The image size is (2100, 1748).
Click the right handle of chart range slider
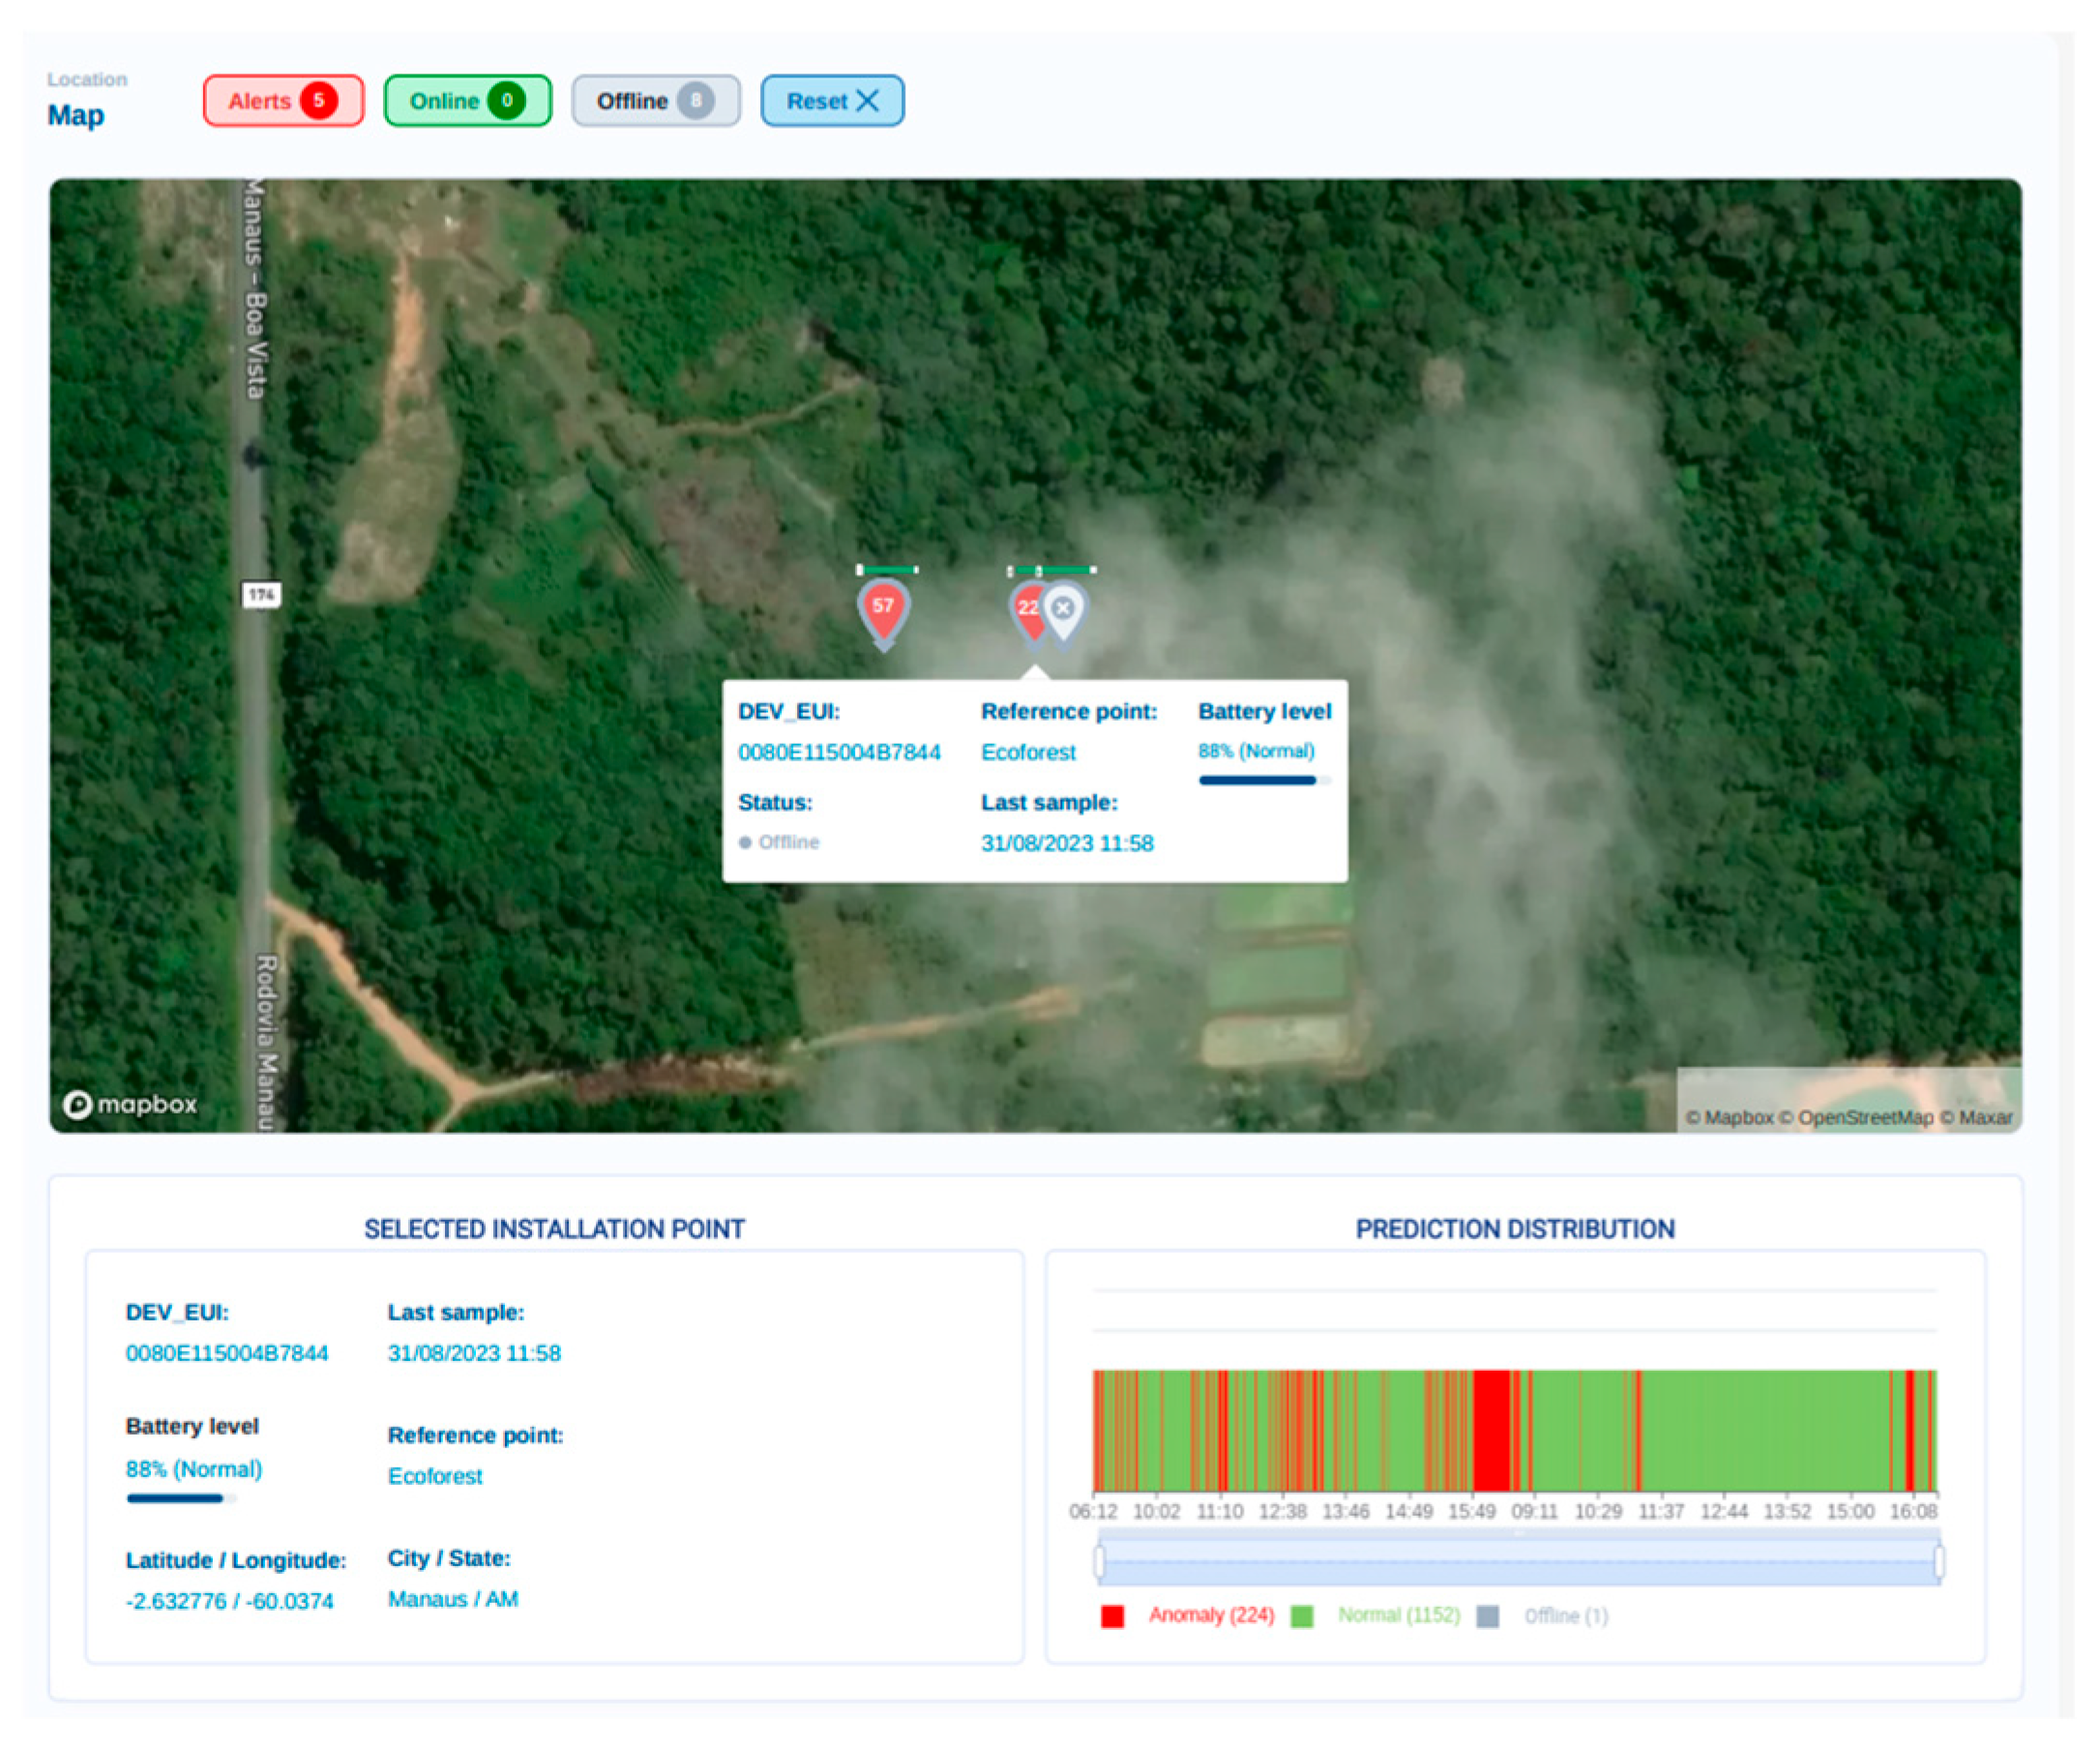click(x=1939, y=1563)
